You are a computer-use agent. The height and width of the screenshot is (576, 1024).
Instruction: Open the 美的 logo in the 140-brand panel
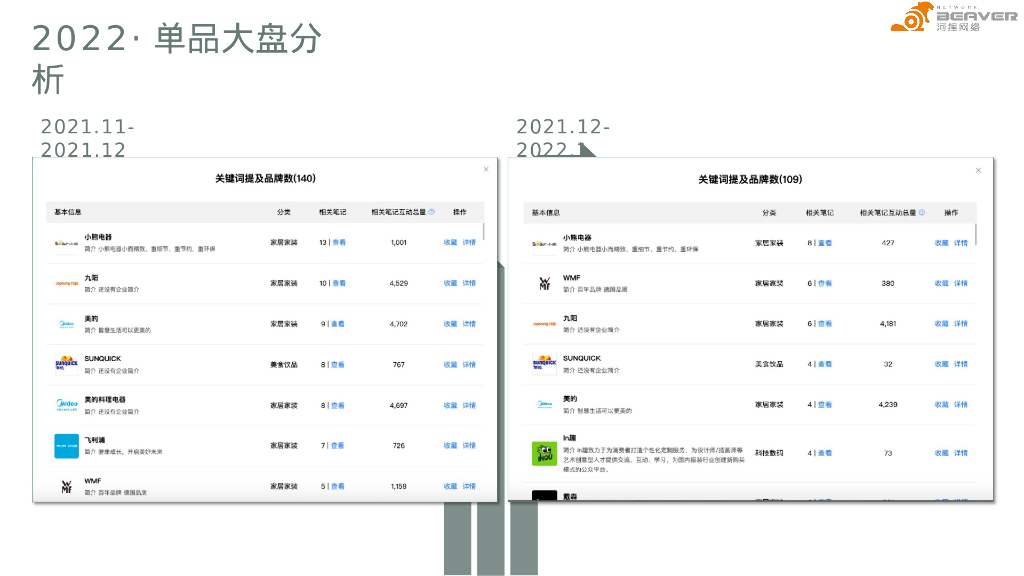tap(67, 324)
